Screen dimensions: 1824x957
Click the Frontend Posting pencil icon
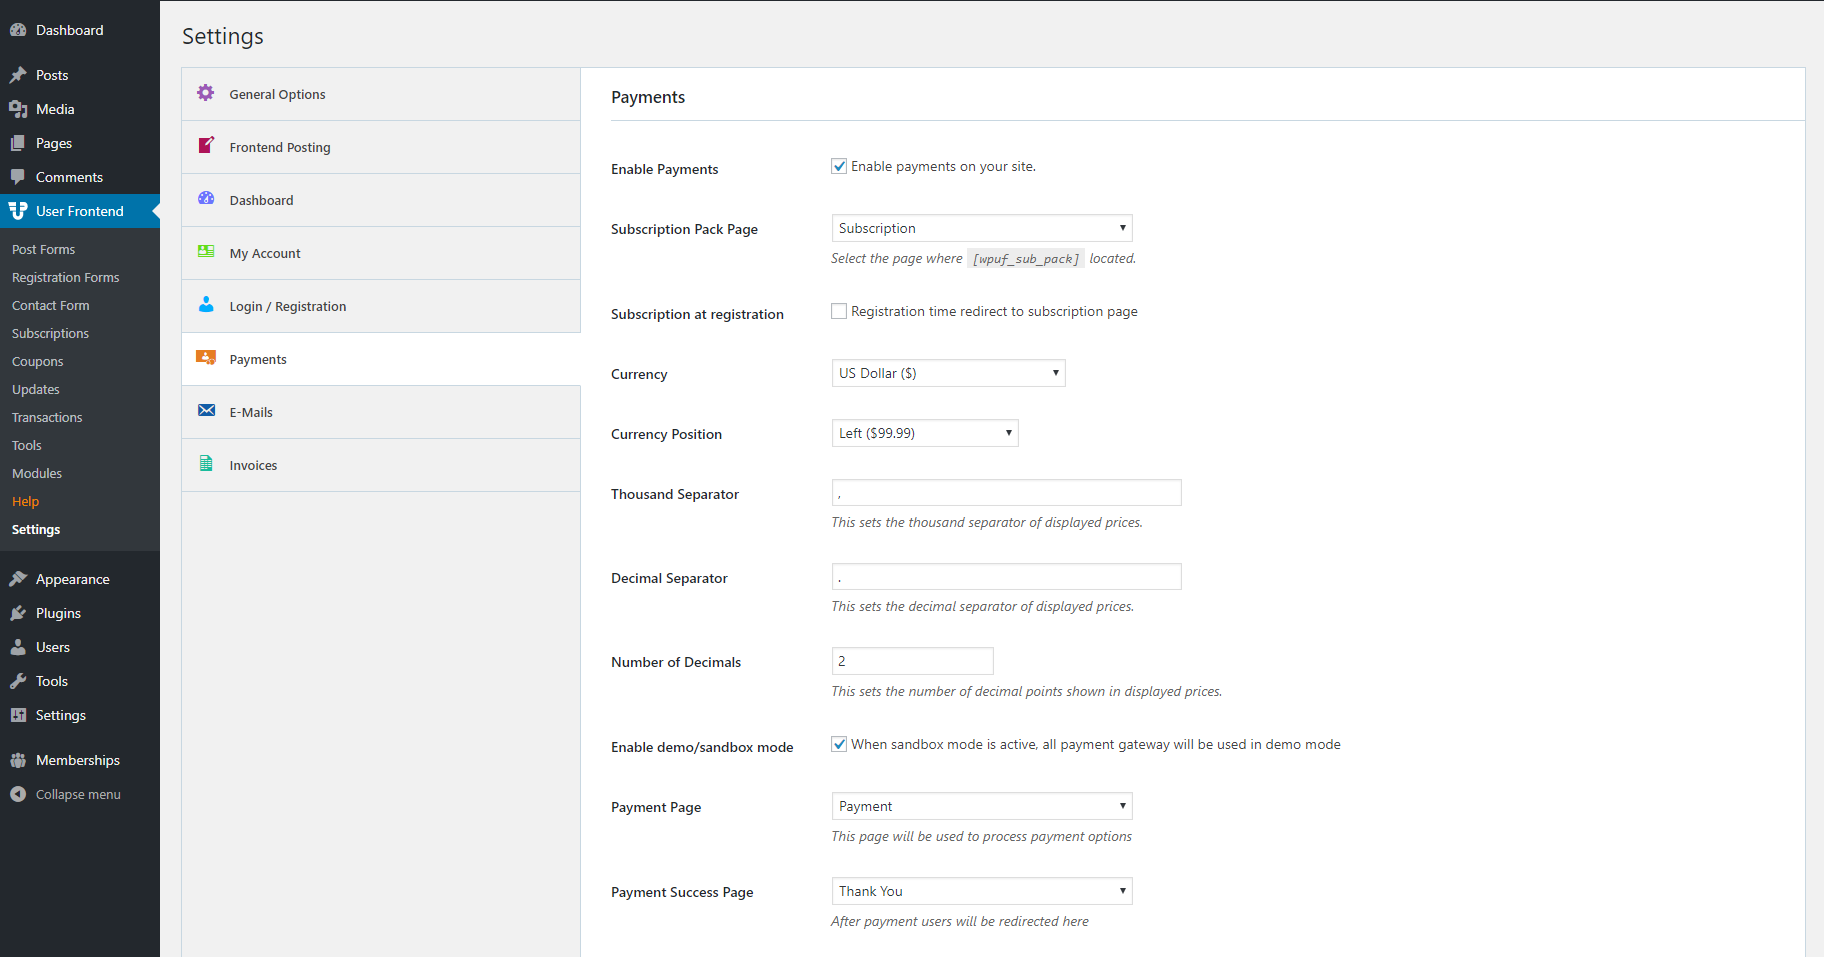(x=206, y=146)
